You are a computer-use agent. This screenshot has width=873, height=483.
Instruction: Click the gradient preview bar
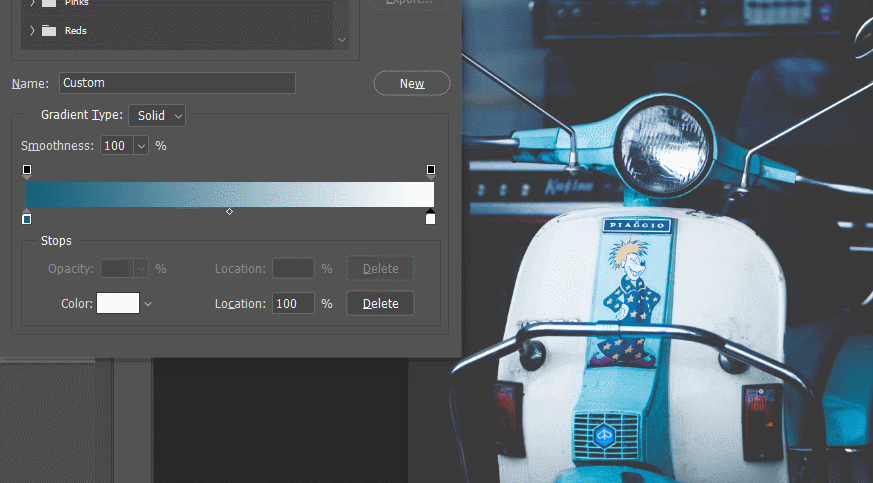point(230,194)
